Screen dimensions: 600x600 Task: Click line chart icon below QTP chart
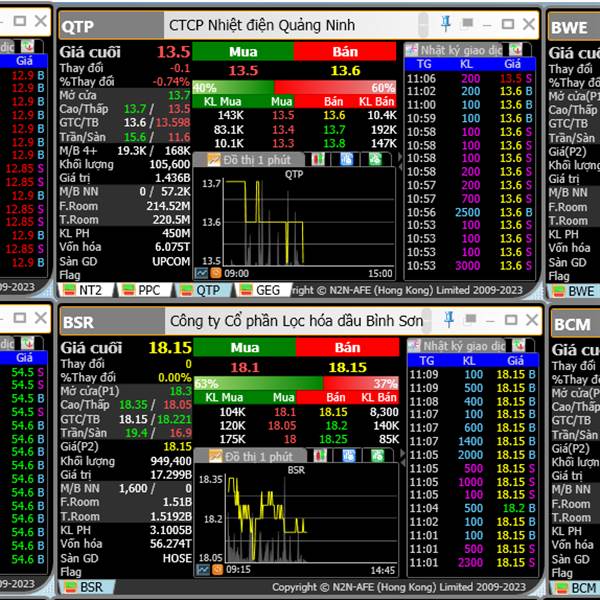pos(202,273)
